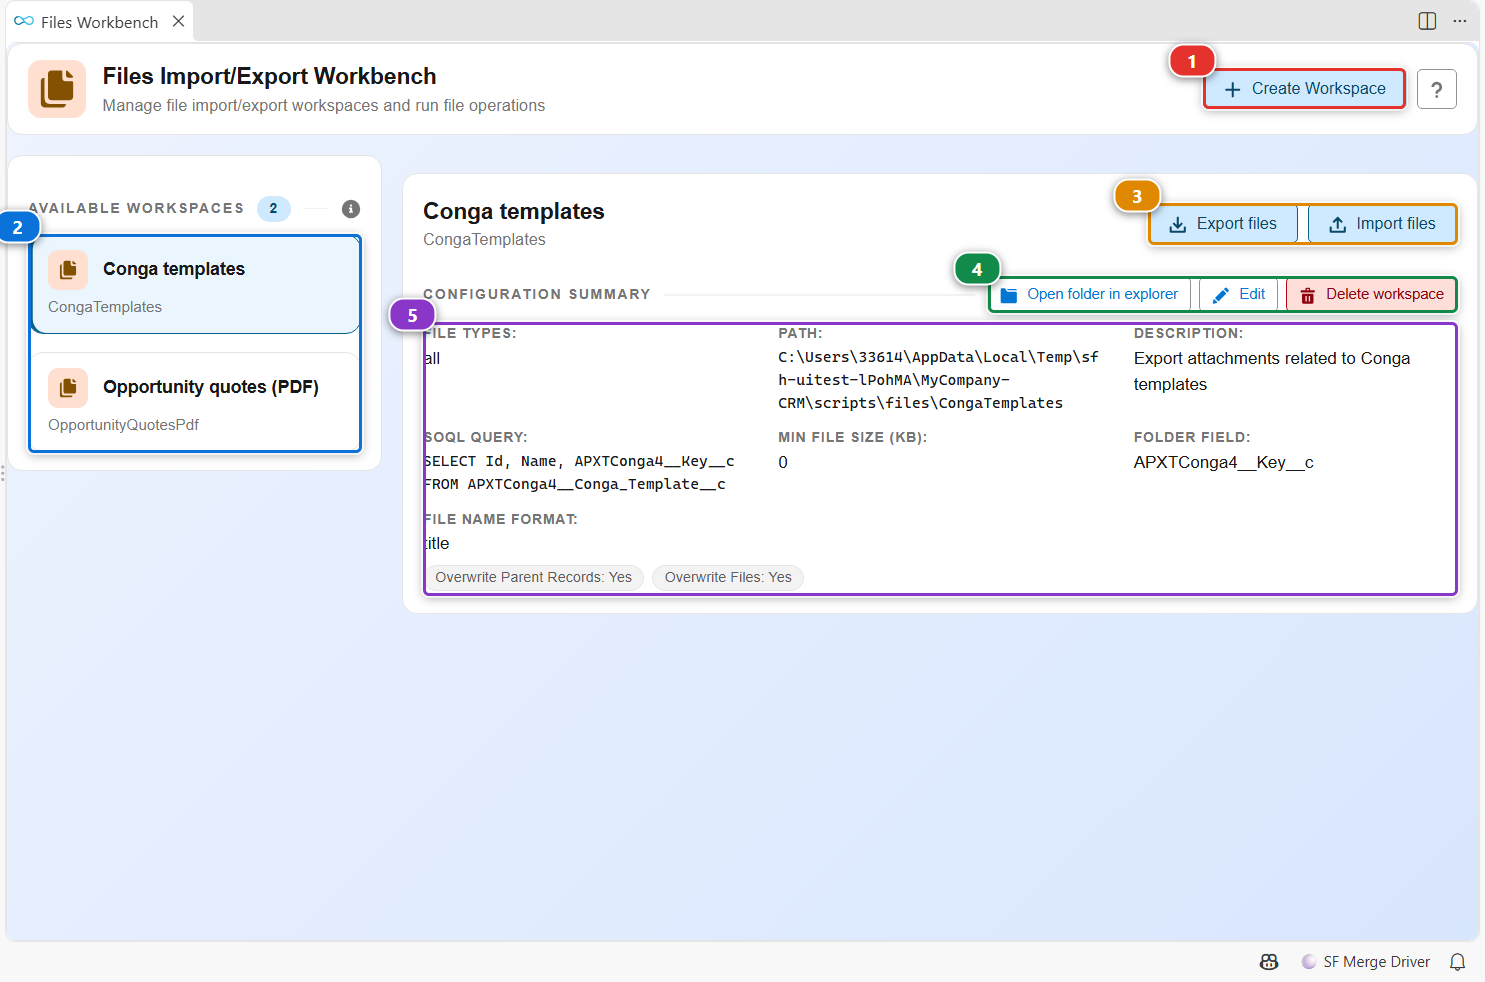
Task: Click the CongaTemplates subtitle under heading
Action: [x=484, y=240]
